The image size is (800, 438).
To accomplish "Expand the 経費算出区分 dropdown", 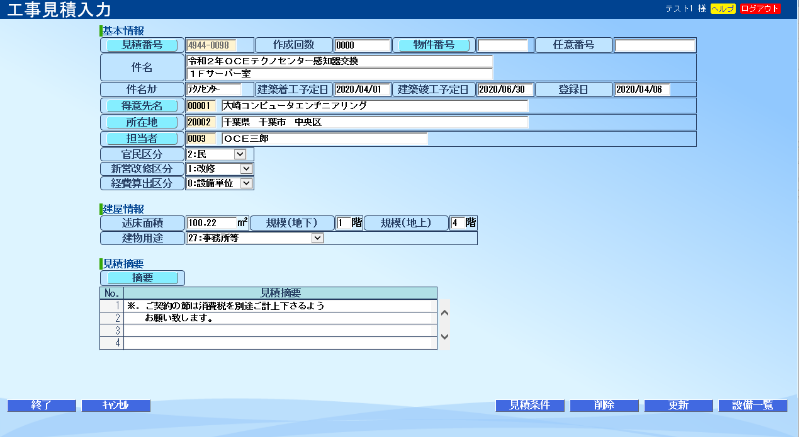I will pyautogui.click(x=246, y=183).
